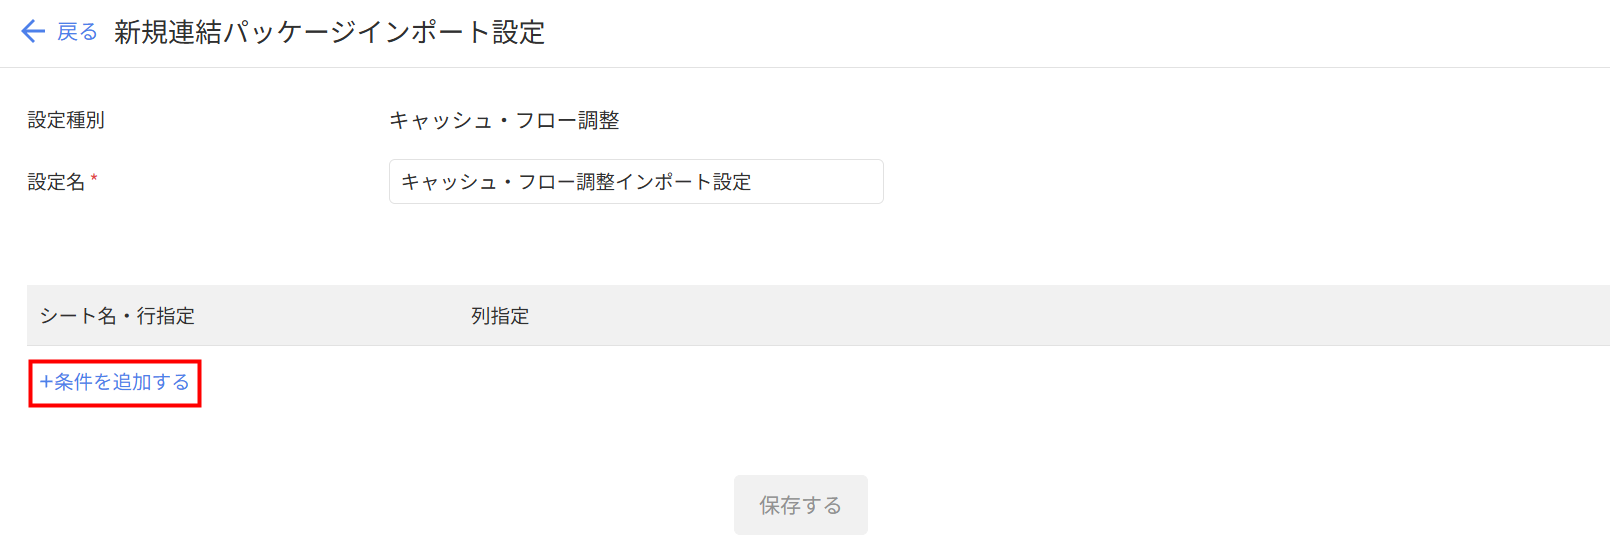Screen dimensions: 1610x553
Task: Click the red required asterisk beside 設定名
Action: (x=94, y=179)
